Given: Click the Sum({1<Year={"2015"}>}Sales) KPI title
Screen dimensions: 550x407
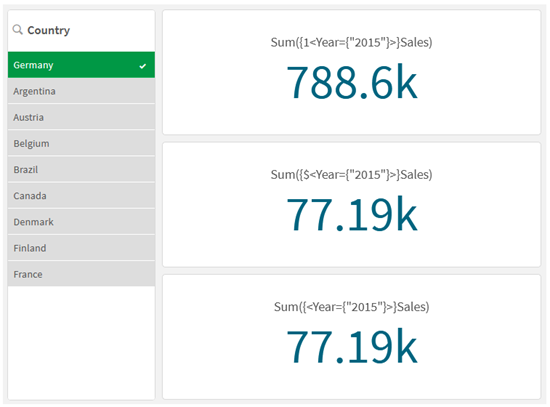Looking at the screenshot, I should click(351, 42).
